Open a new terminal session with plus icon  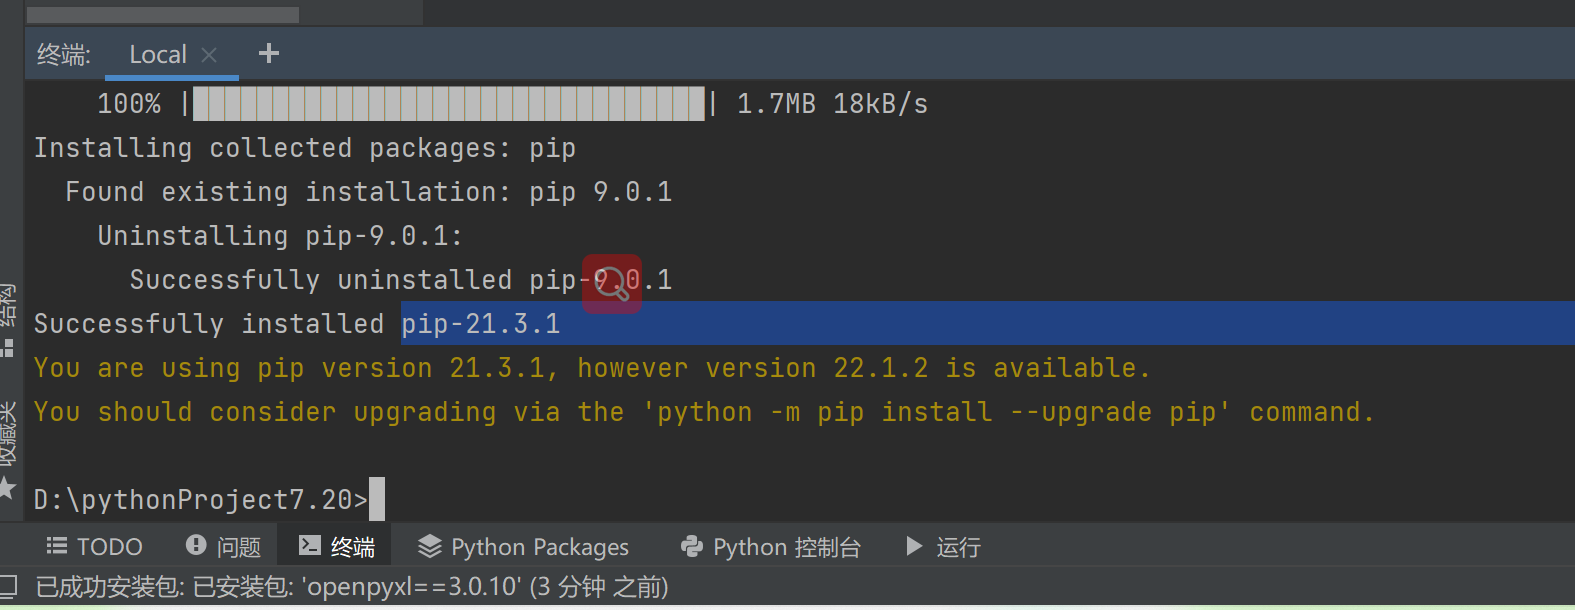pos(268,54)
